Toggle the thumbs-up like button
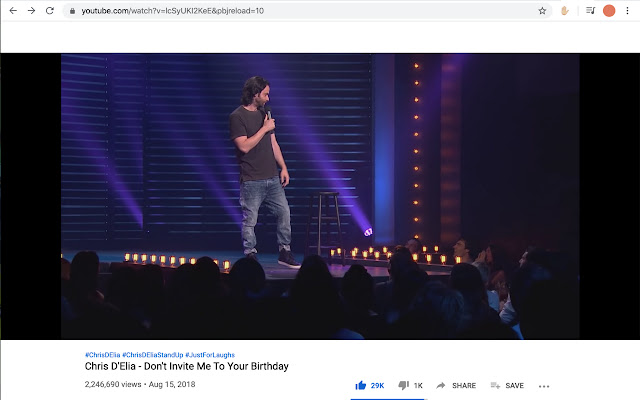Image resolution: width=640 pixels, height=400 pixels. tap(362, 385)
